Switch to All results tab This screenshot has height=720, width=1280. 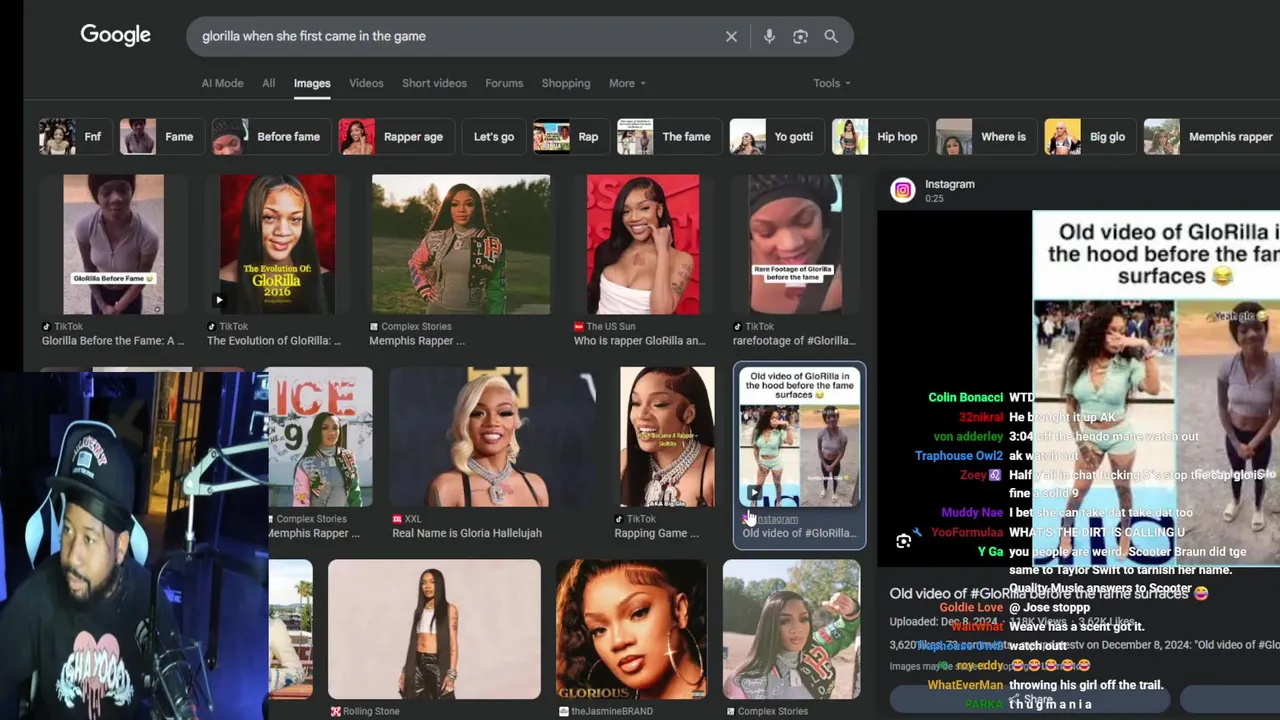(269, 83)
